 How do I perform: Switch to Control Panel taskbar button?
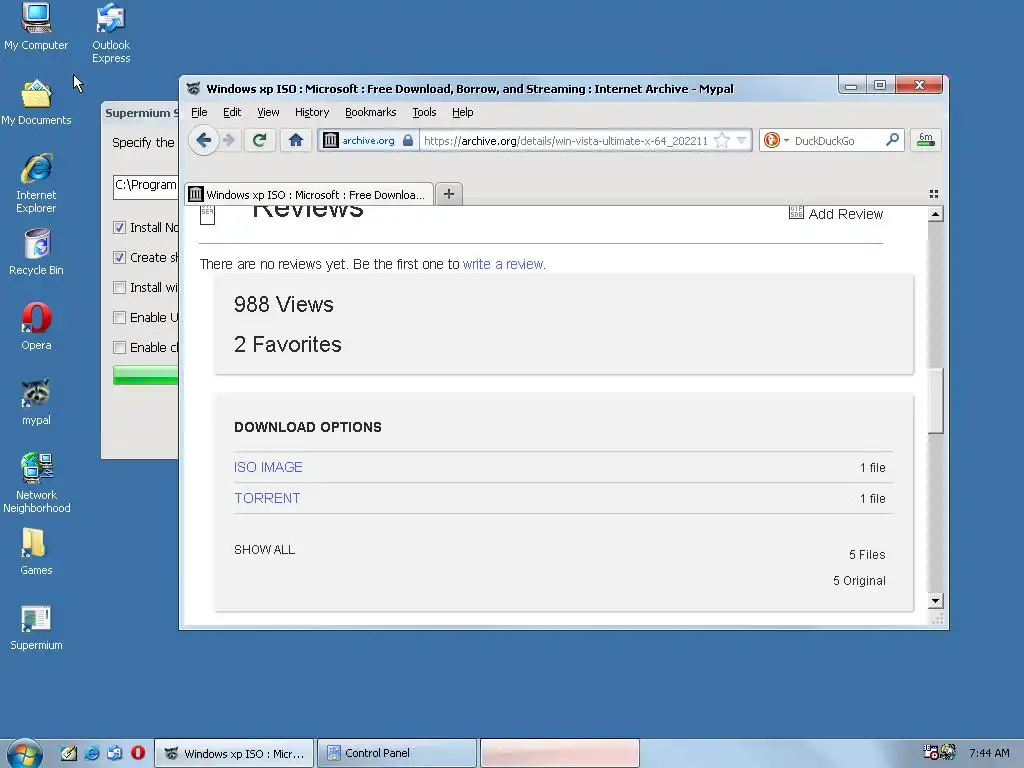click(397, 753)
